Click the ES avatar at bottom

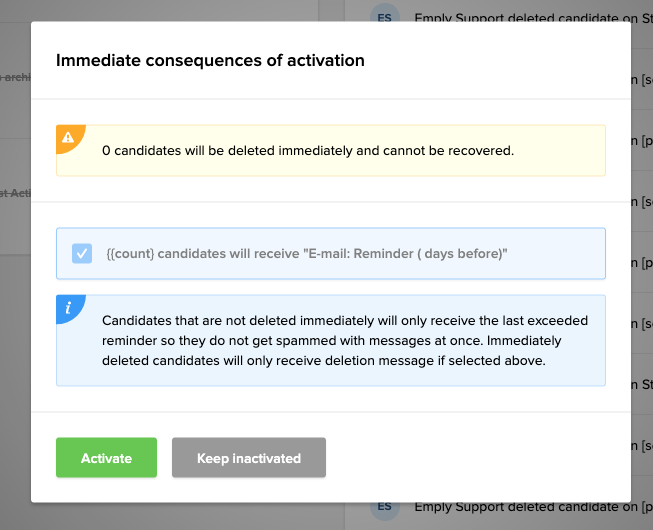point(383,507)
